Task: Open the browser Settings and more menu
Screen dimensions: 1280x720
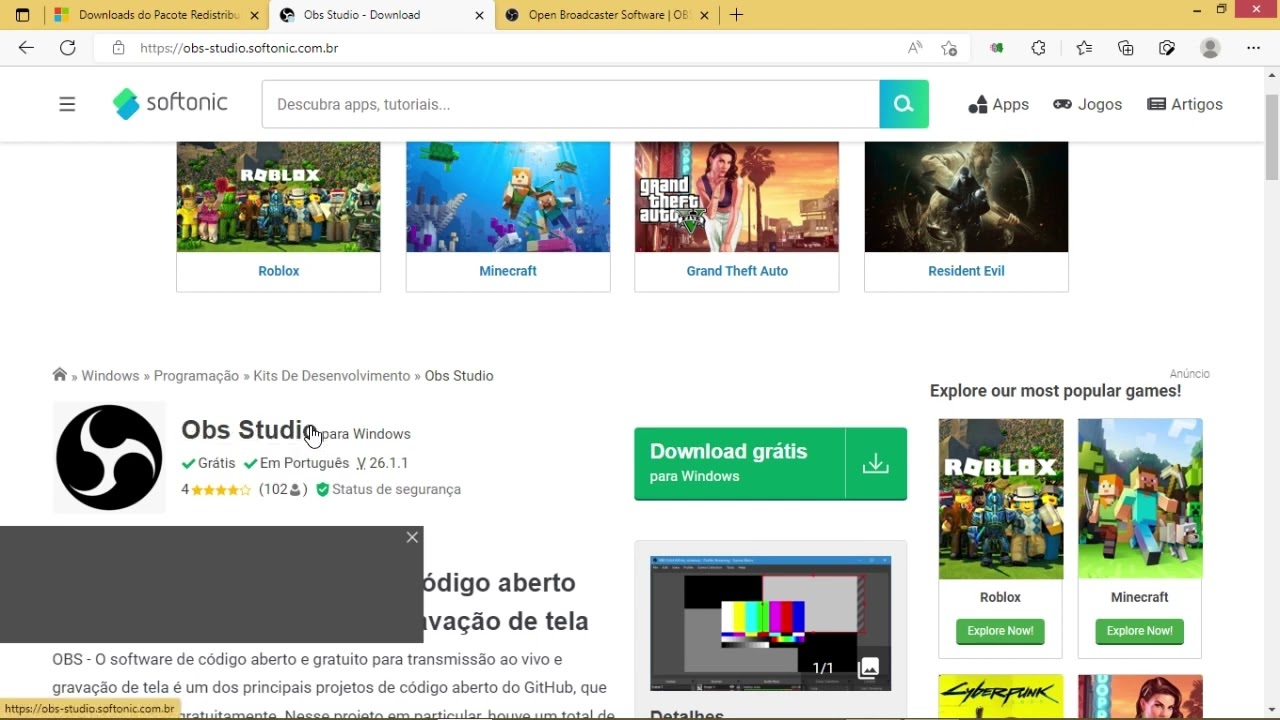Action: point(1253,48)
